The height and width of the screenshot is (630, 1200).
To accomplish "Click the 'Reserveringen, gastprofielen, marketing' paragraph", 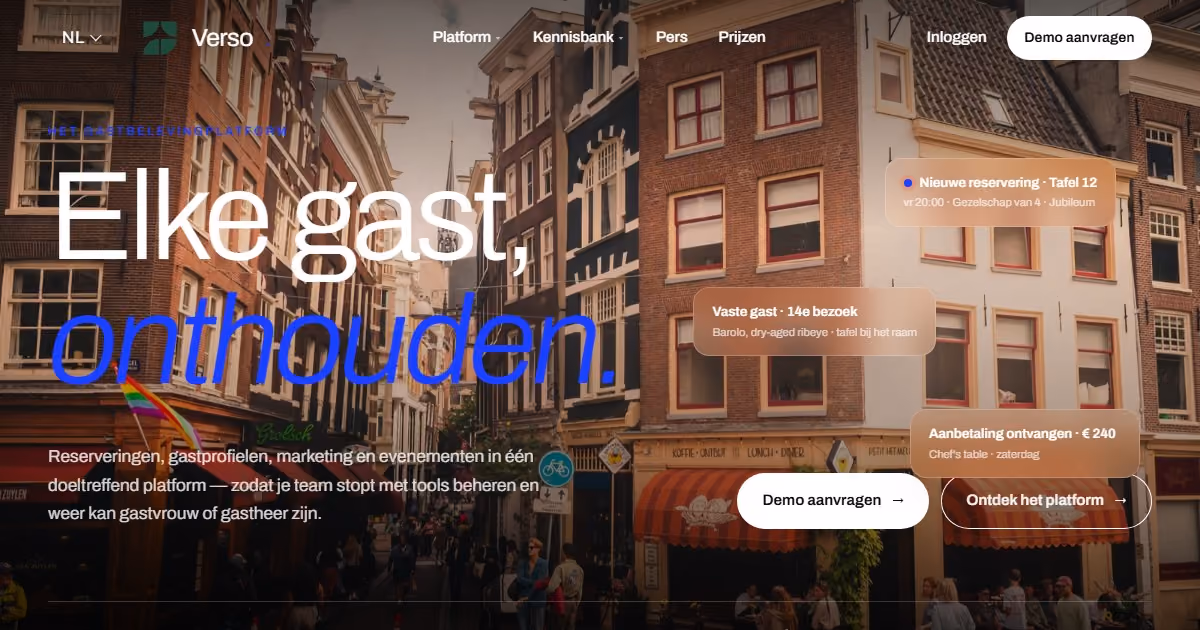I will click(294, 485).
